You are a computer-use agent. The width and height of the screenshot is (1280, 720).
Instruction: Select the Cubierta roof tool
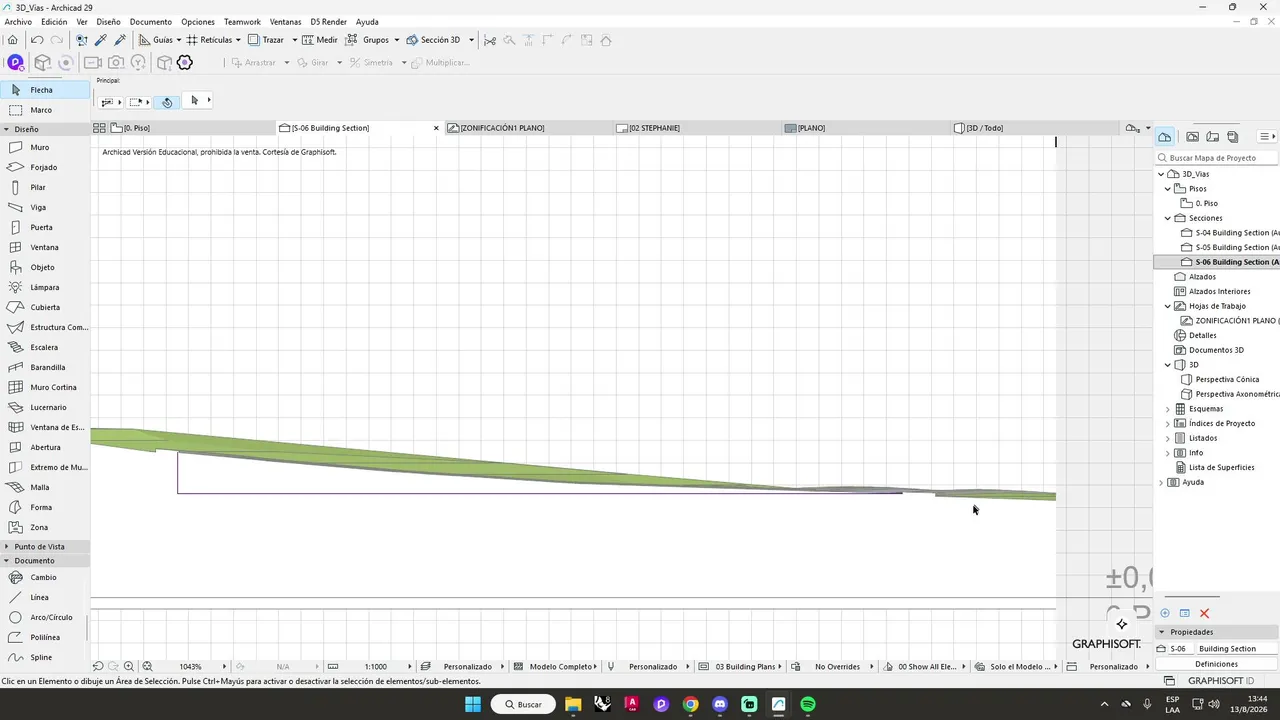44,307
